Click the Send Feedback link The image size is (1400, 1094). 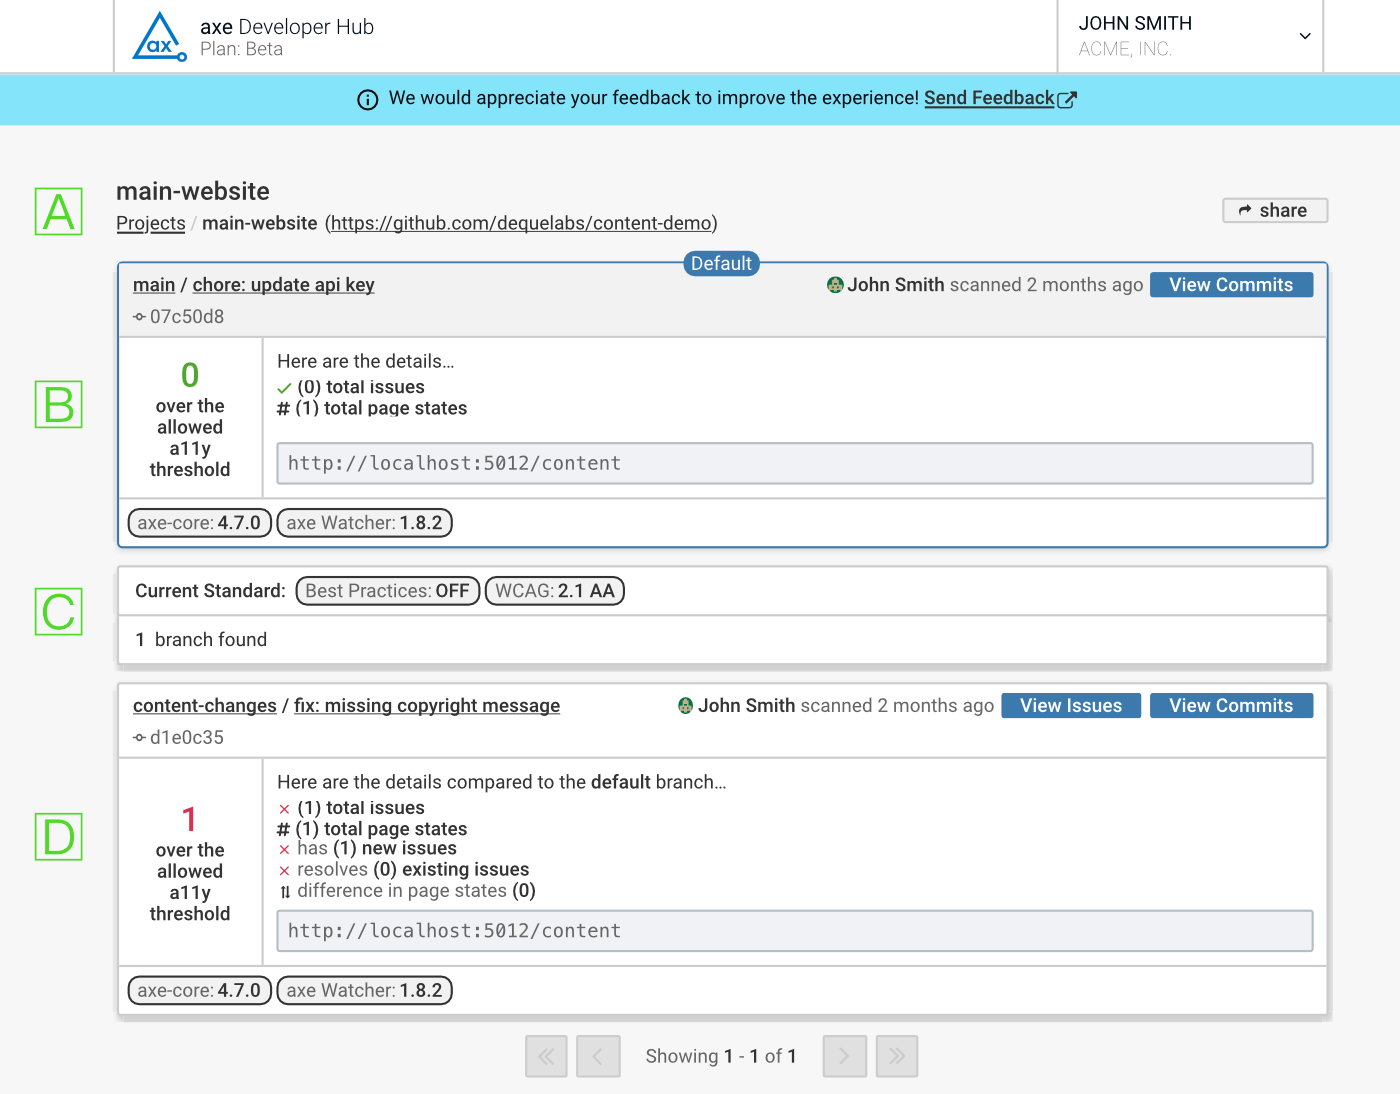coord(988,98)
